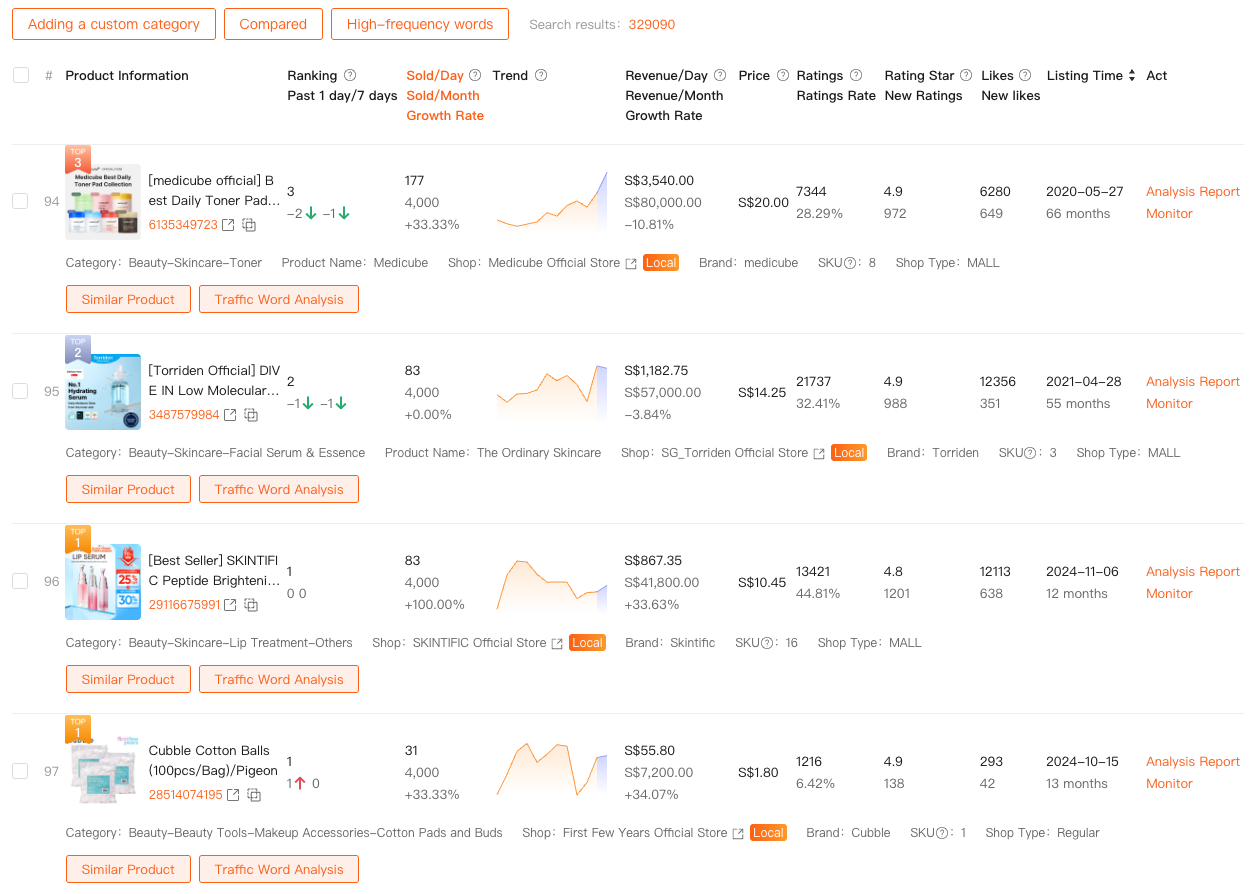
Task: Check the box for row 94 Medicube product
Action: click(20, 201)
